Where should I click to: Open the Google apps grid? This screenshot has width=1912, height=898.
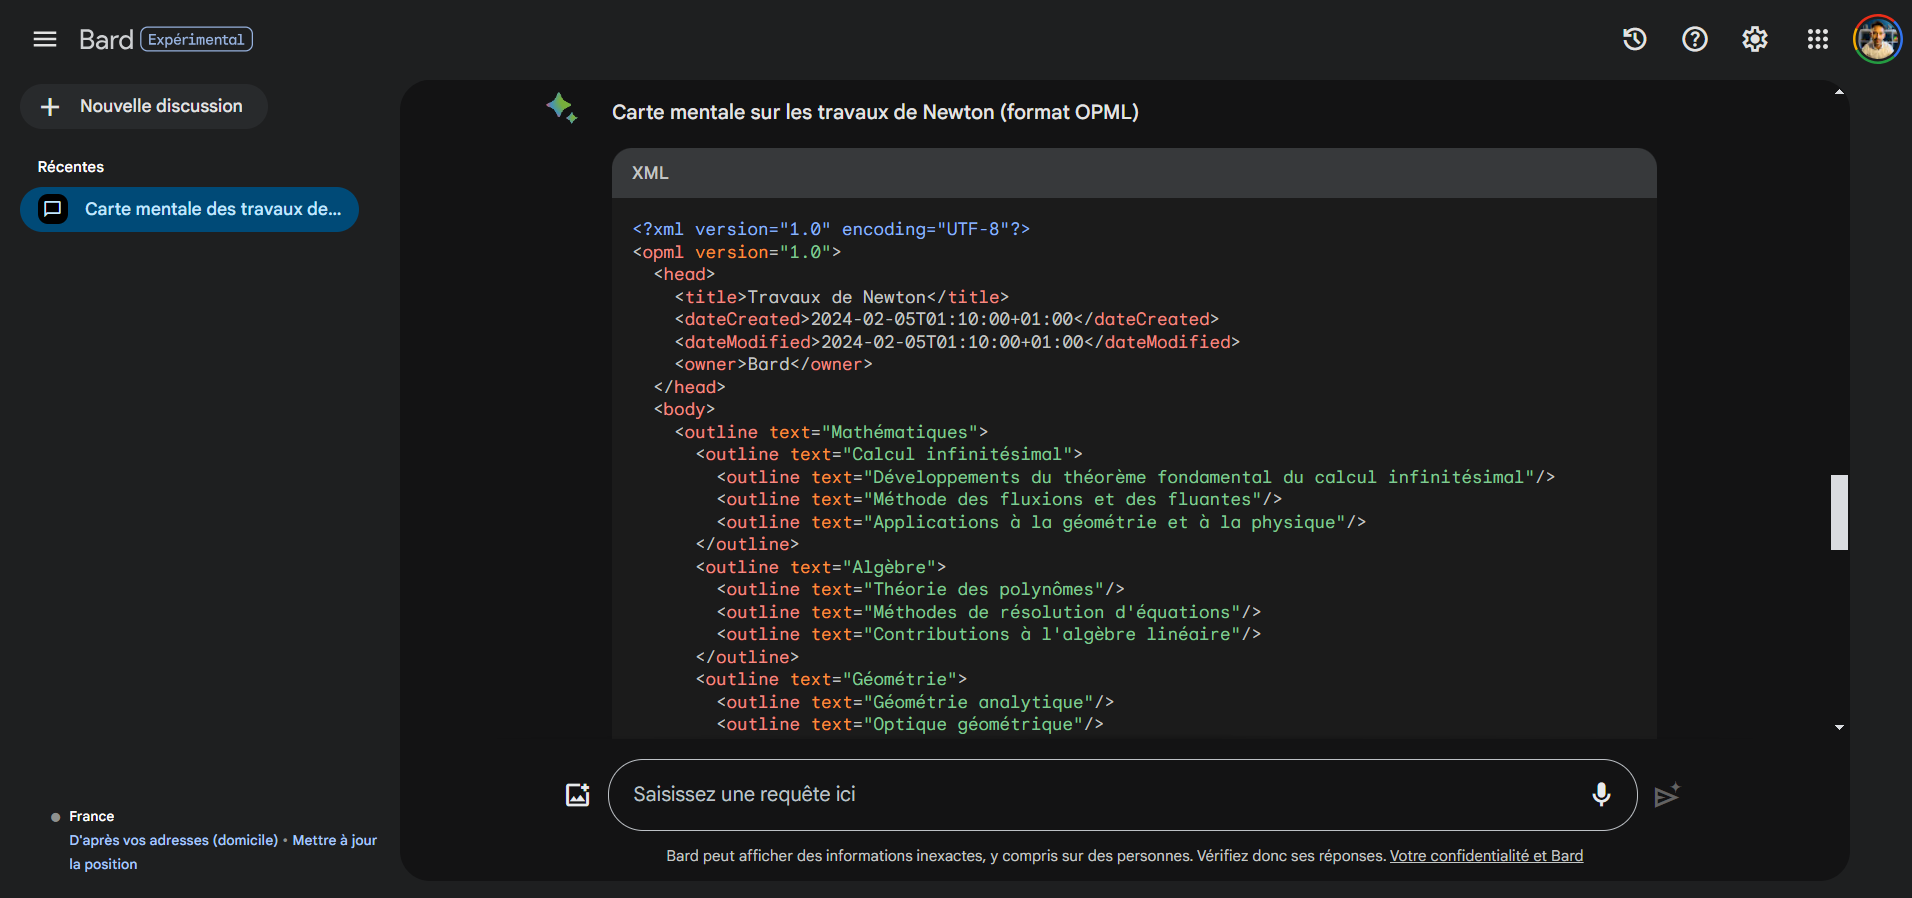tap(1817, 39)
